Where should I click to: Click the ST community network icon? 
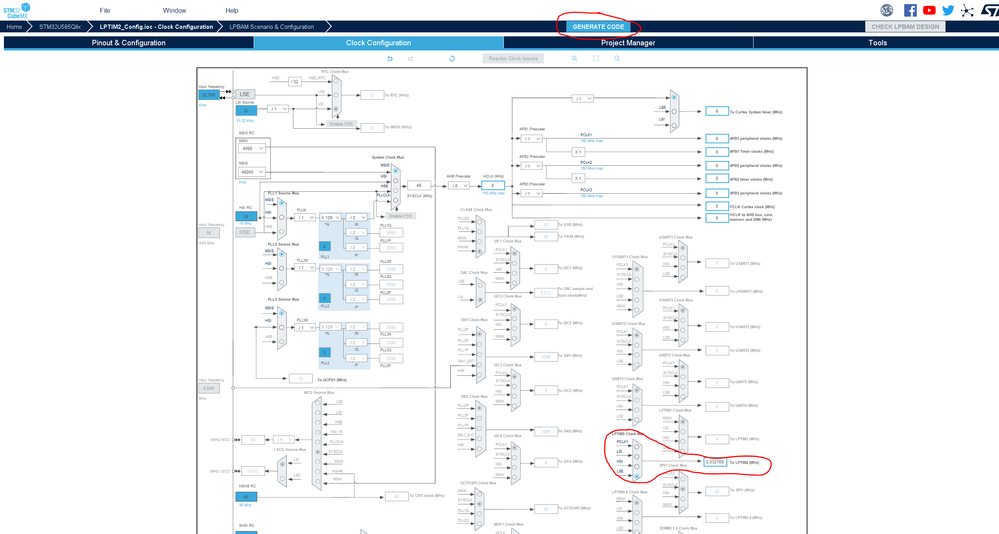click(967, 10)
